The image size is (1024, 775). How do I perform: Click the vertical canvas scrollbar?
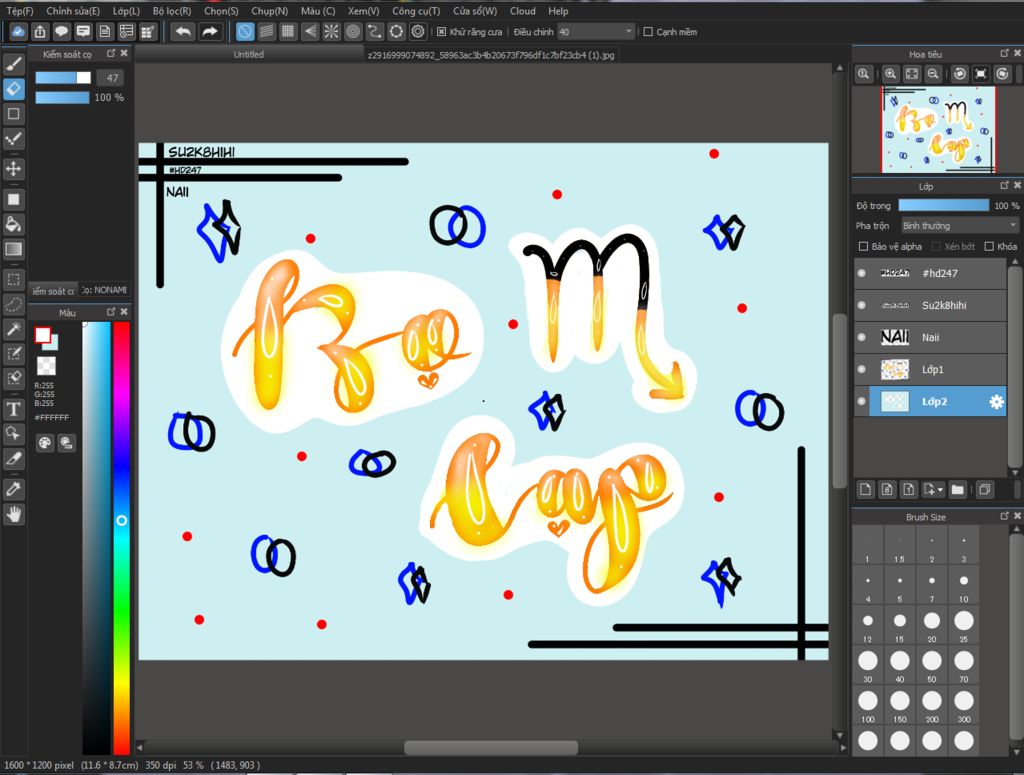coord(840,401)
